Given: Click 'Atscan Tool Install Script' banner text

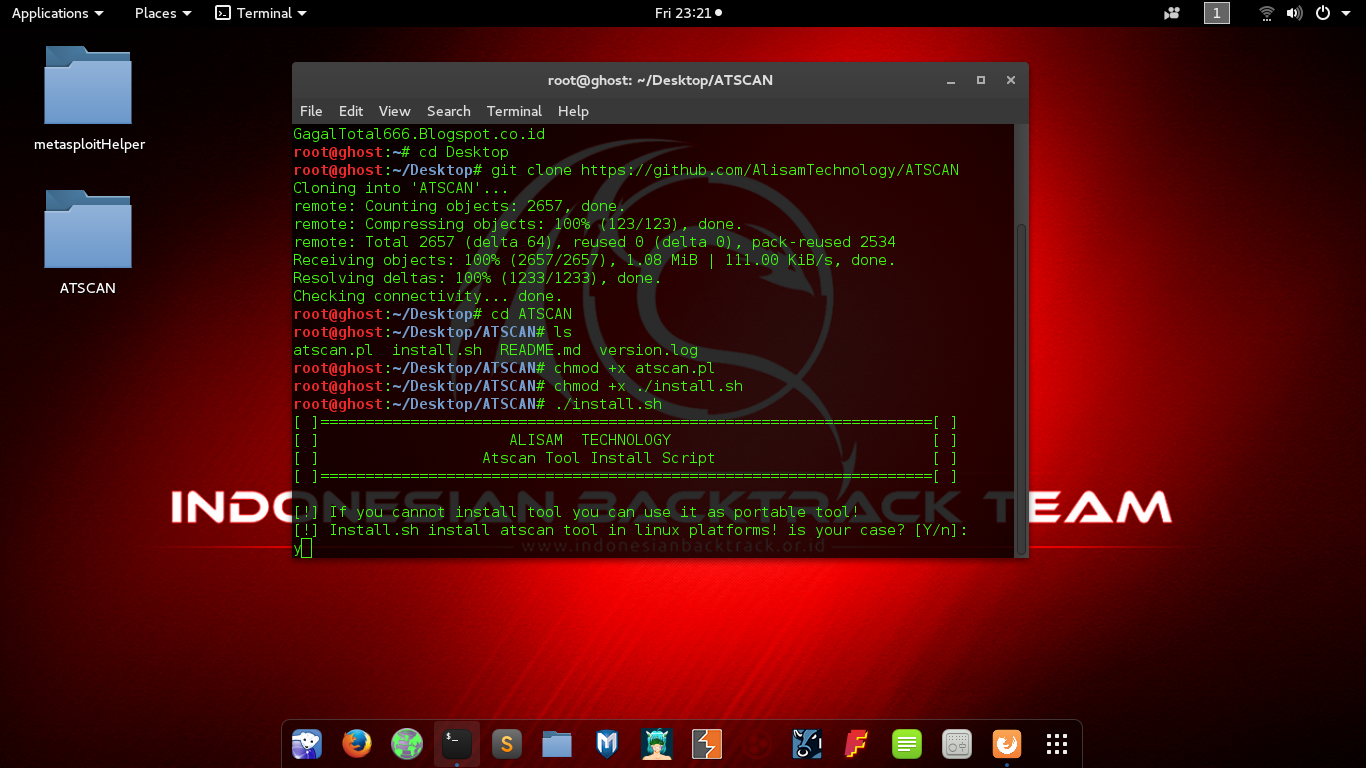Looking at the screenshot, I should (599, 458).
